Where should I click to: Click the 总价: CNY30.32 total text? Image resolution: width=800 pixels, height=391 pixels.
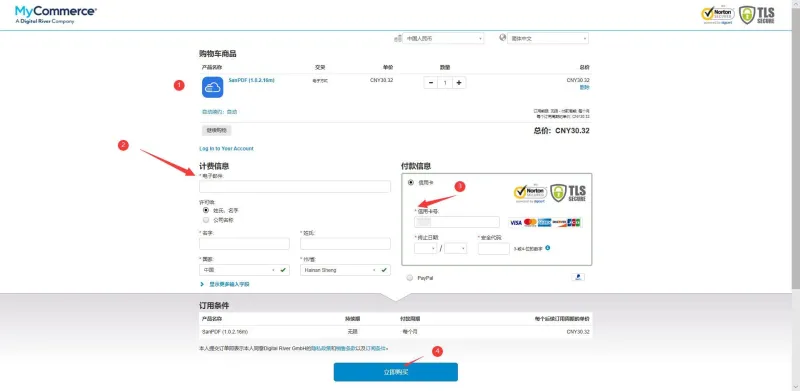pos(561,131)
